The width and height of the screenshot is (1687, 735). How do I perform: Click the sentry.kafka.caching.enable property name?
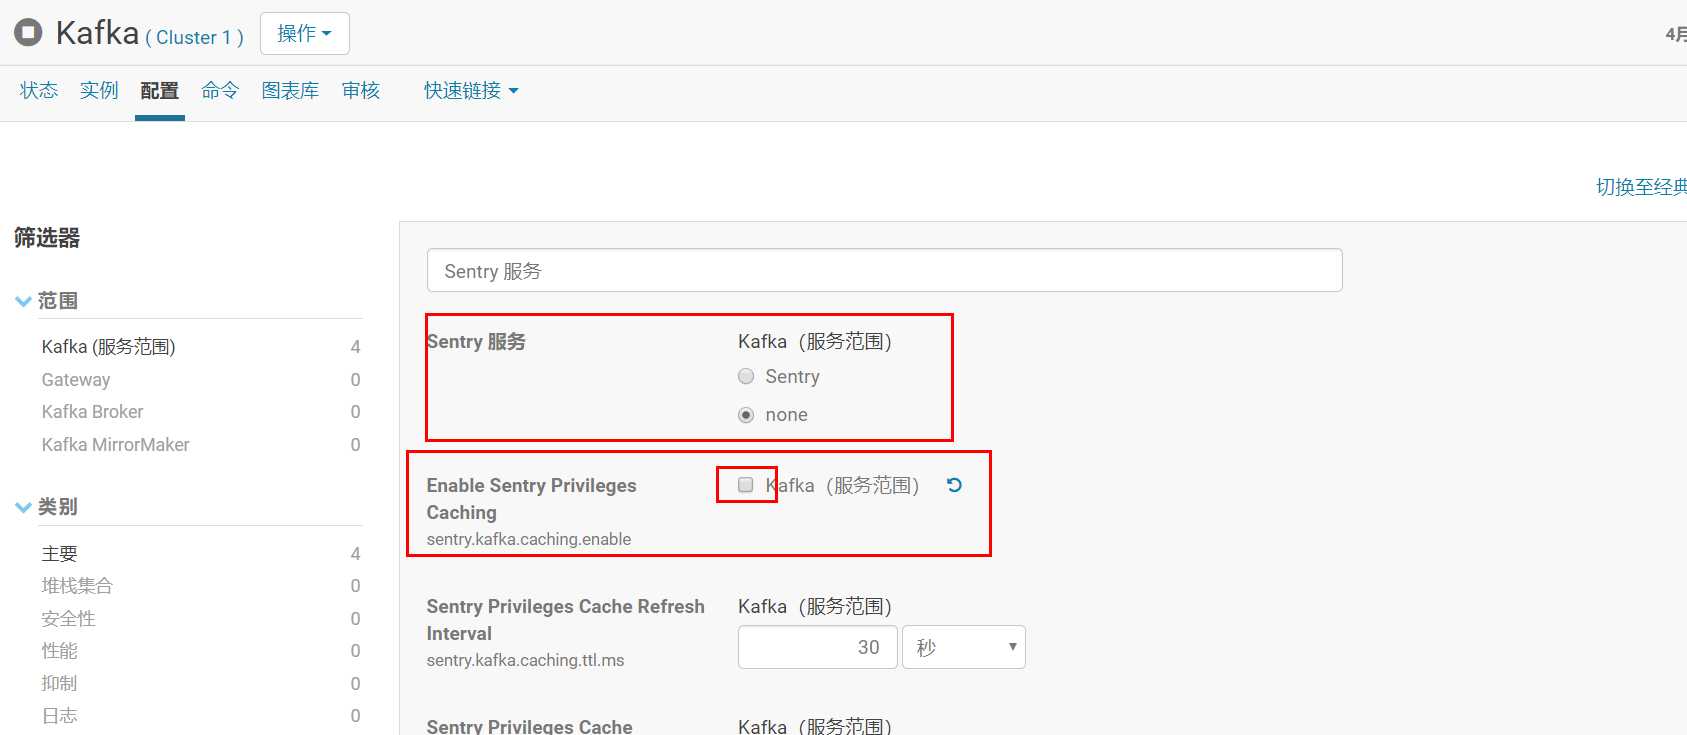tap(529, 539)
